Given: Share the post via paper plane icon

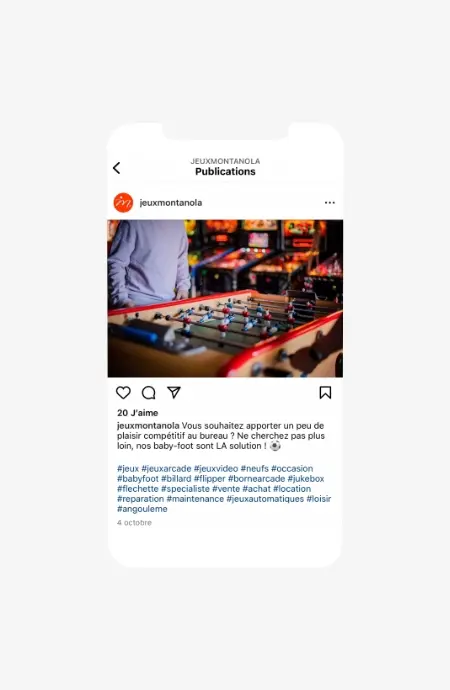Looking at the screenshot, I should [x=174, y=393].
